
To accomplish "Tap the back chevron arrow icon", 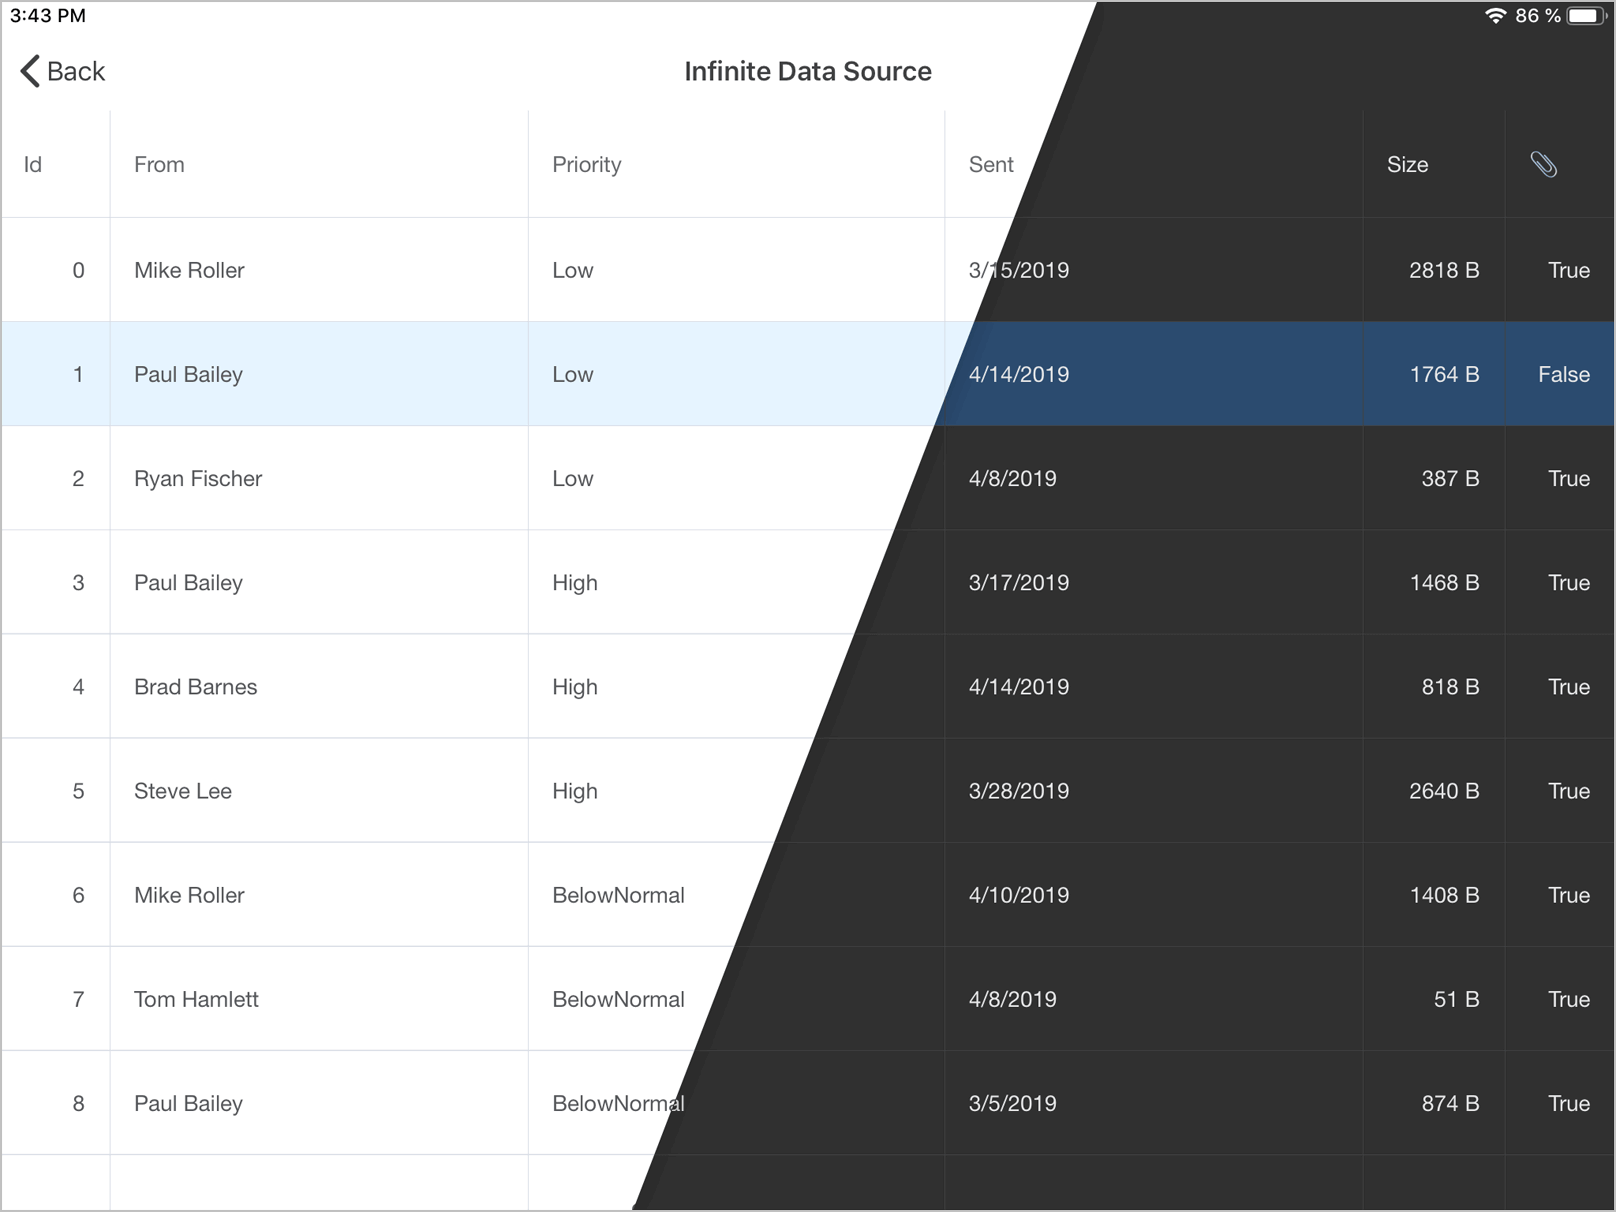I will (31, 71).
